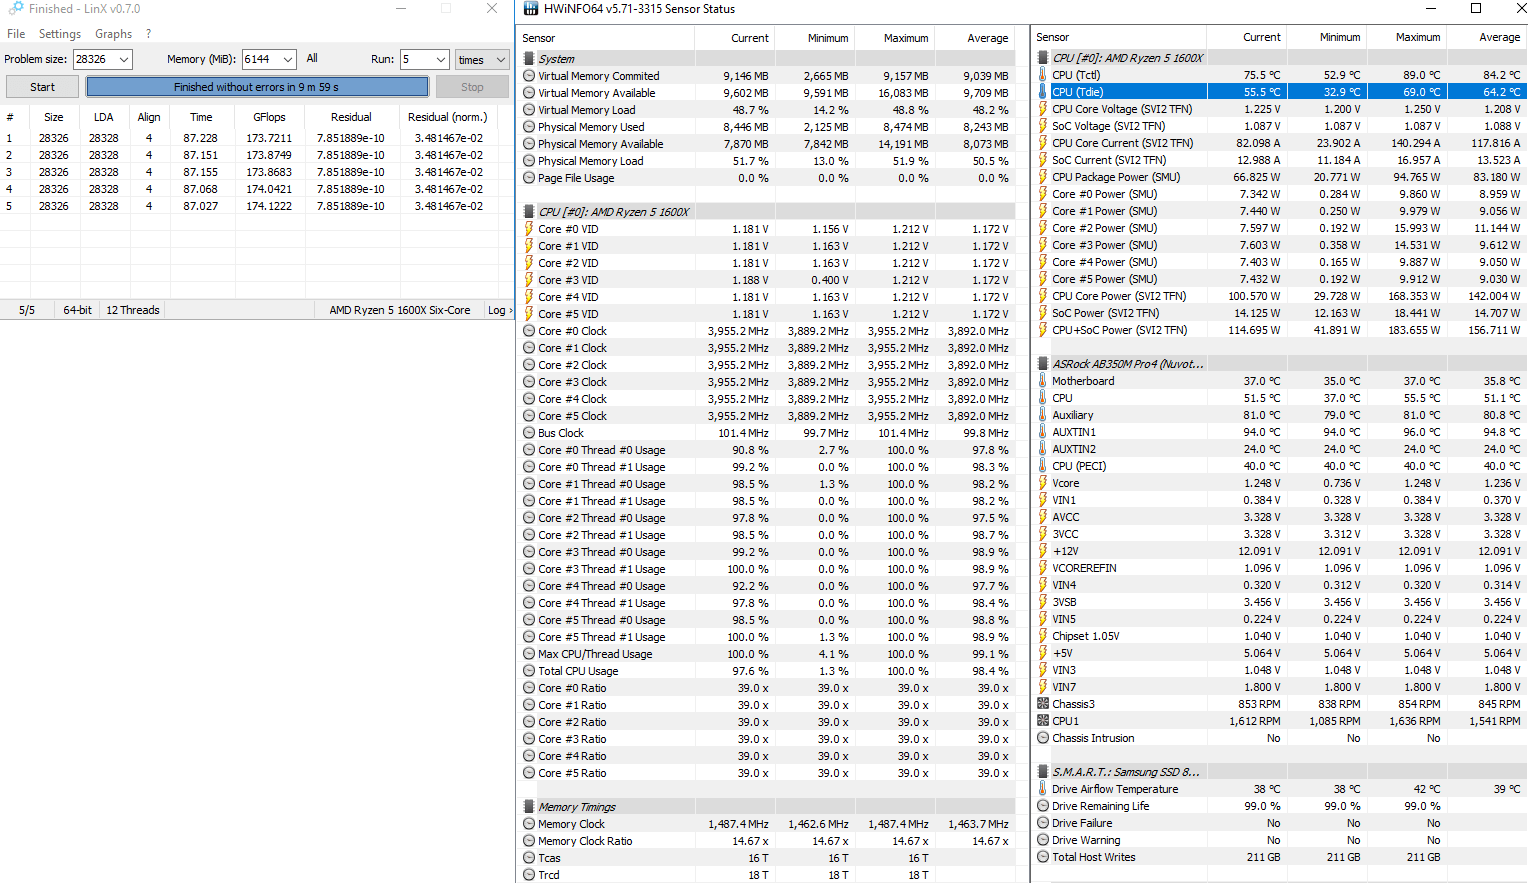
Task: Click the GFlops value 173.7211 in run 1
Action: coord(269,138)
